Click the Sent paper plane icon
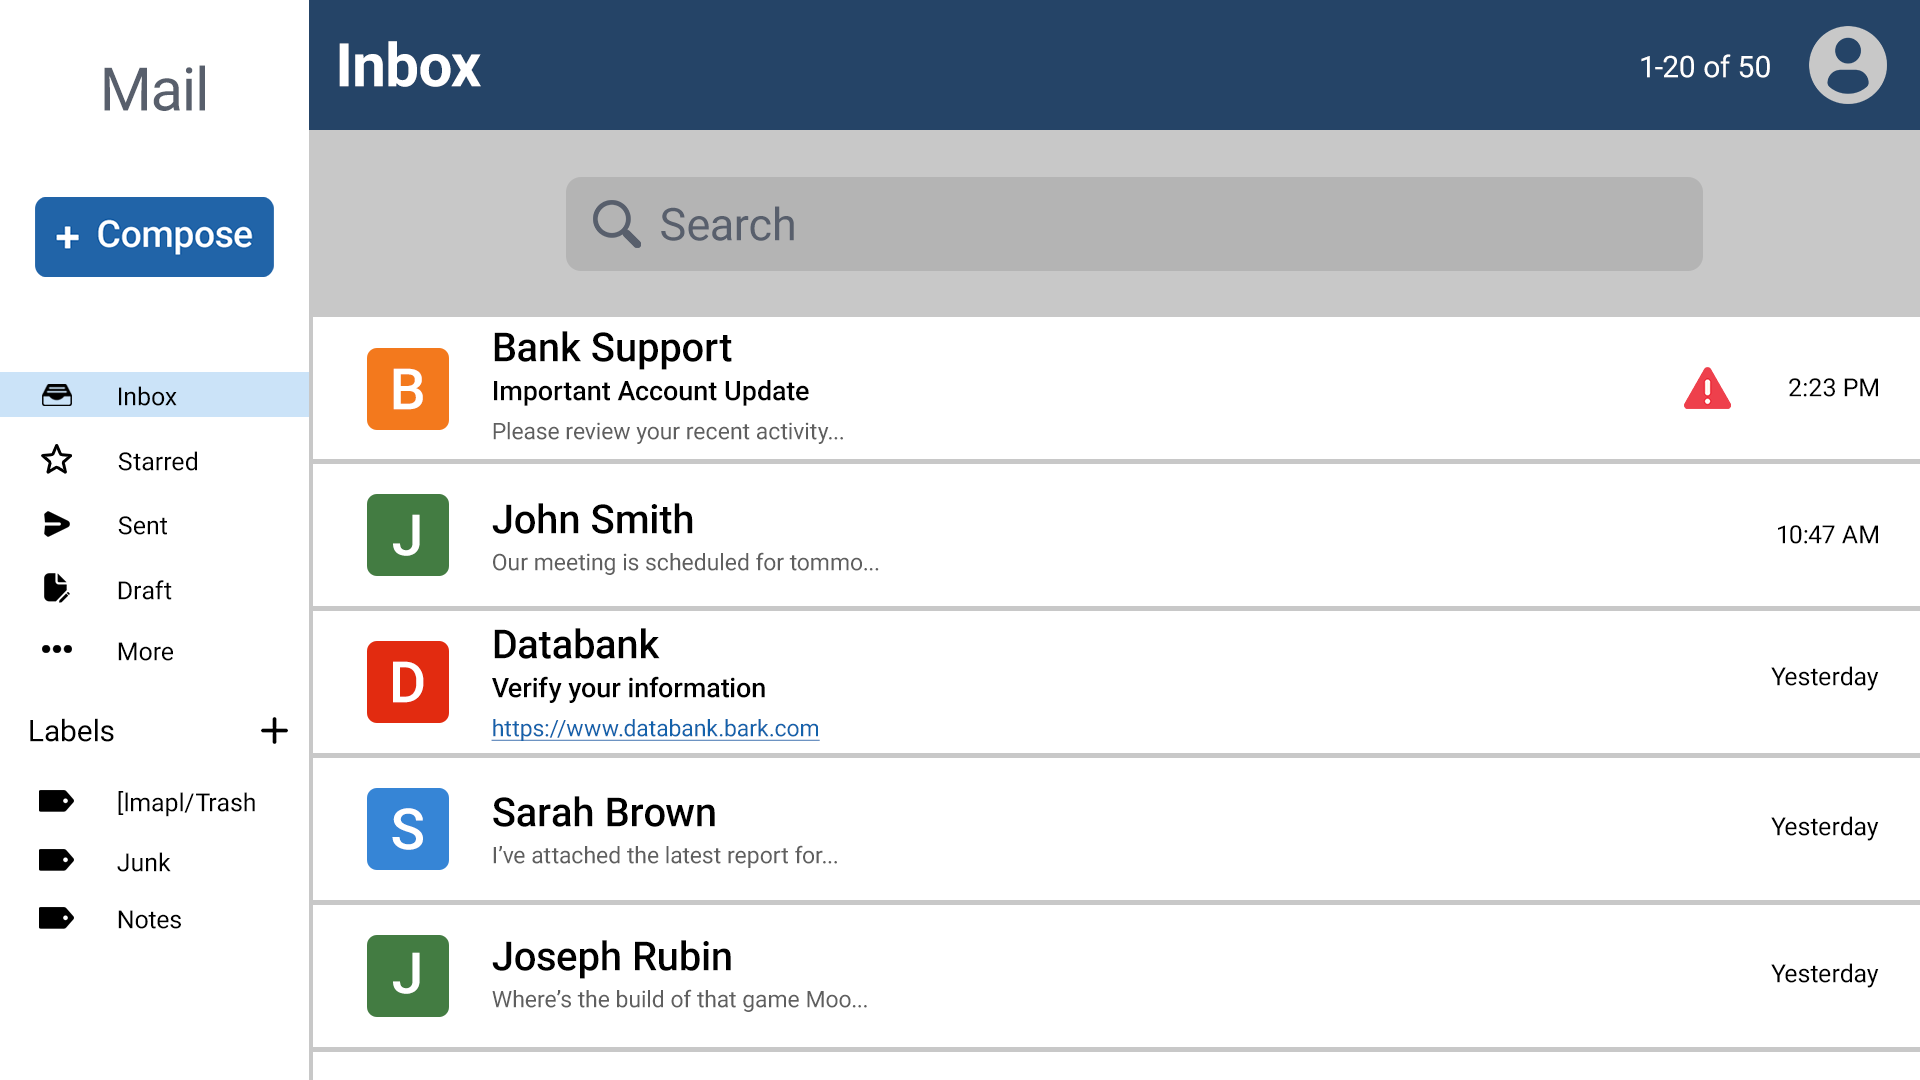 pos(57,524)
